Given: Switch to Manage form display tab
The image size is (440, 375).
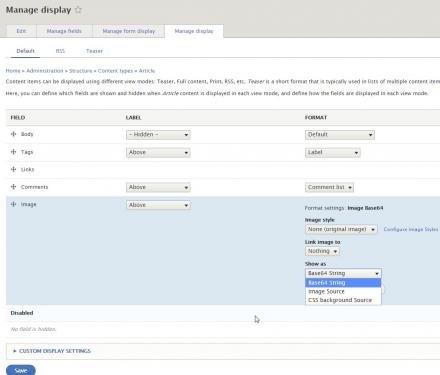Looking at the screenshot, I should [129, 31].
